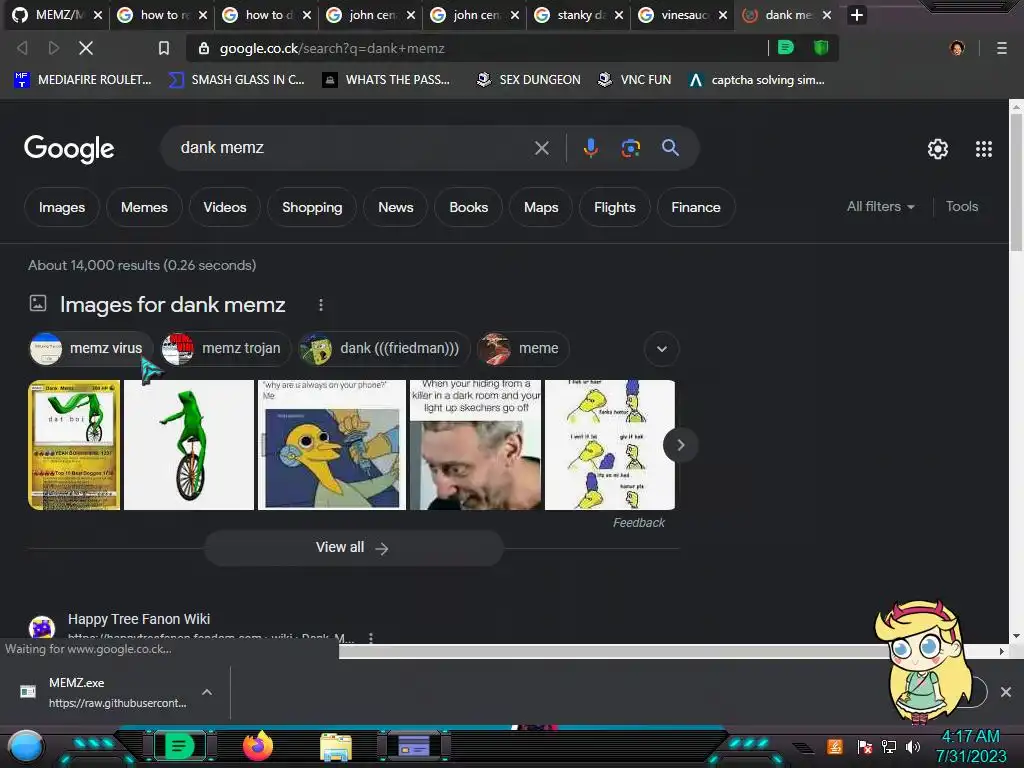This screenshot has height=768, width=1024.
Task: Open the browser hamburger menu
Action: click(1002, 48)
